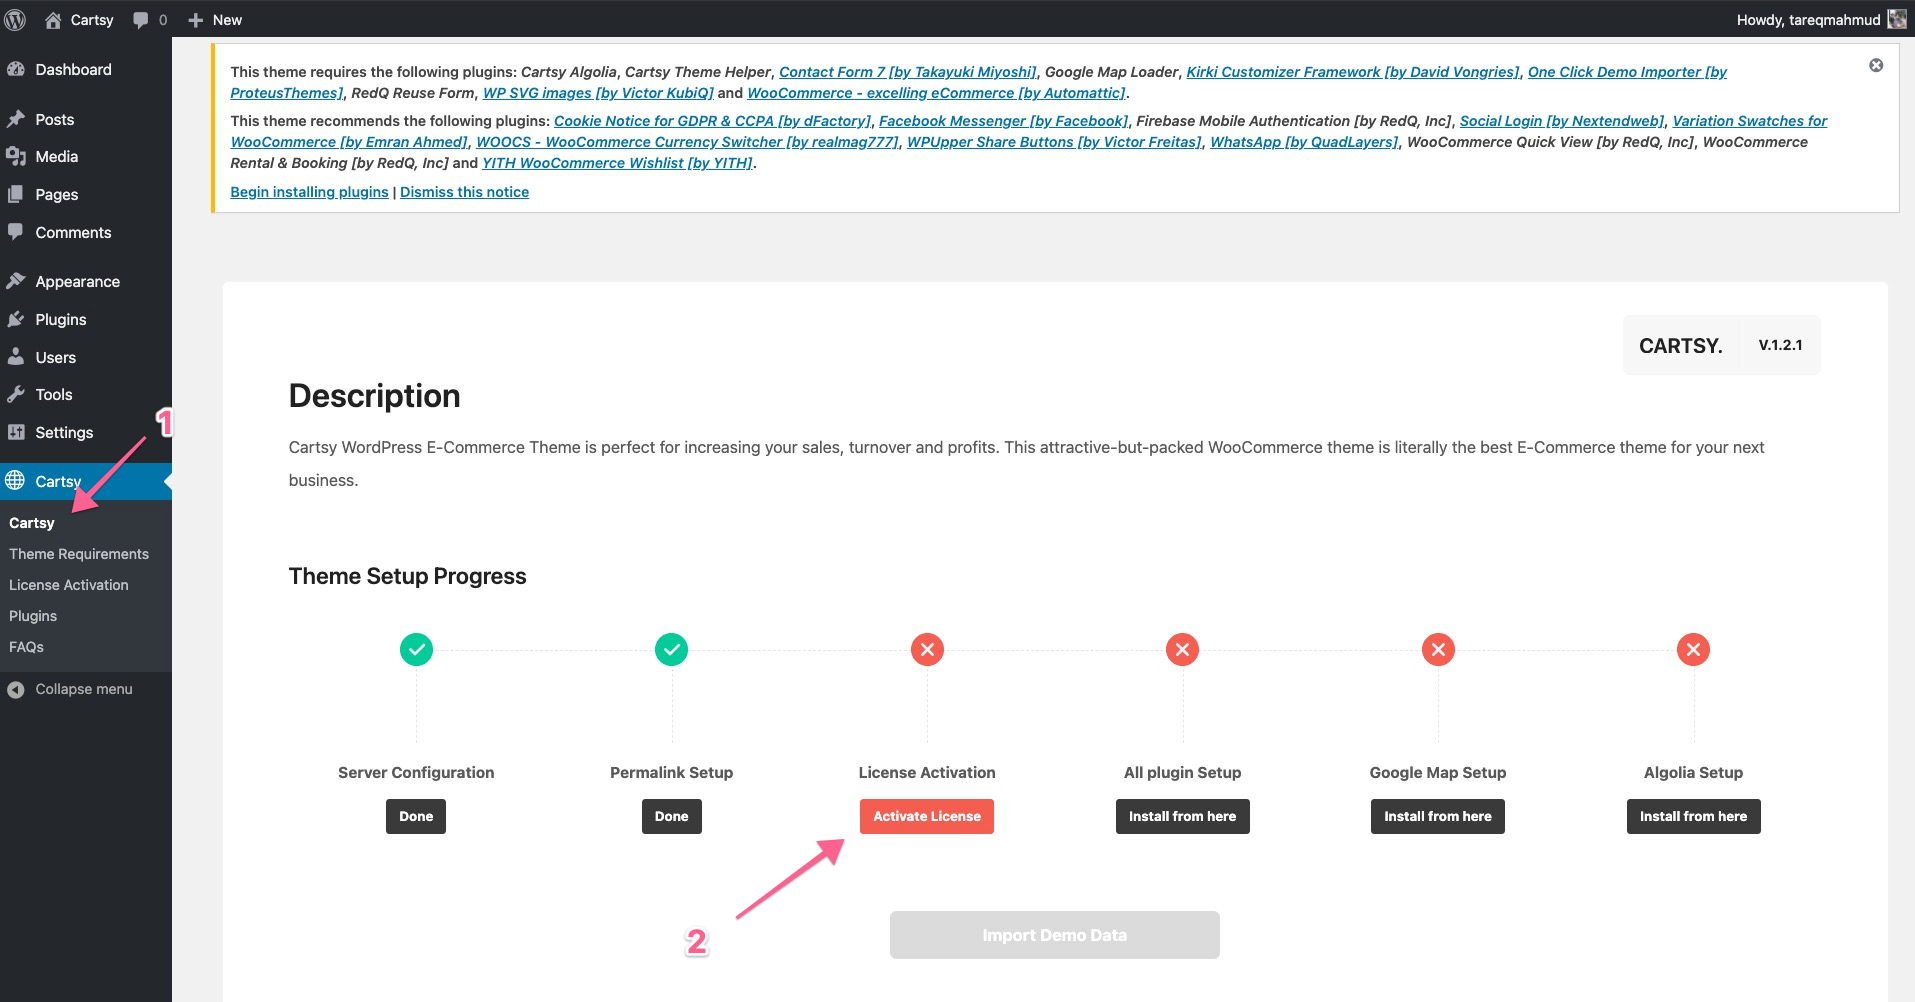Click License Activation red X icon

(927, 650)
